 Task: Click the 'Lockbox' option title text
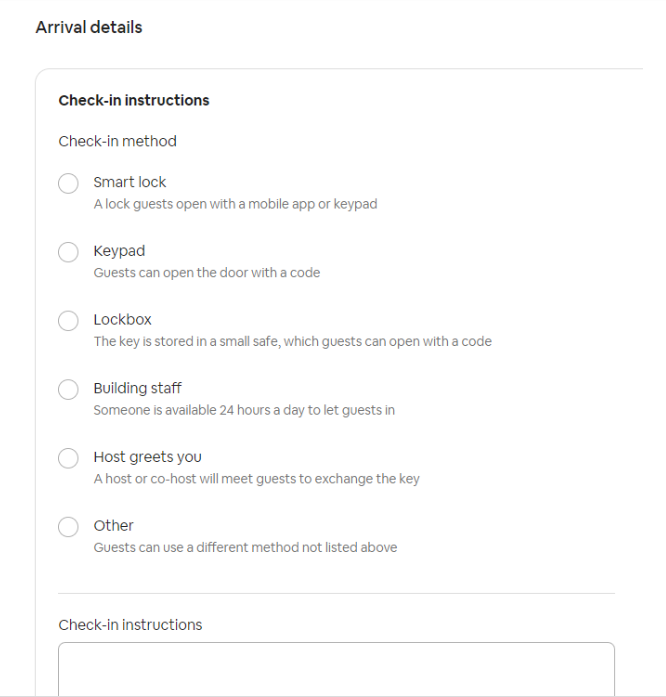(x=122, y=320)
